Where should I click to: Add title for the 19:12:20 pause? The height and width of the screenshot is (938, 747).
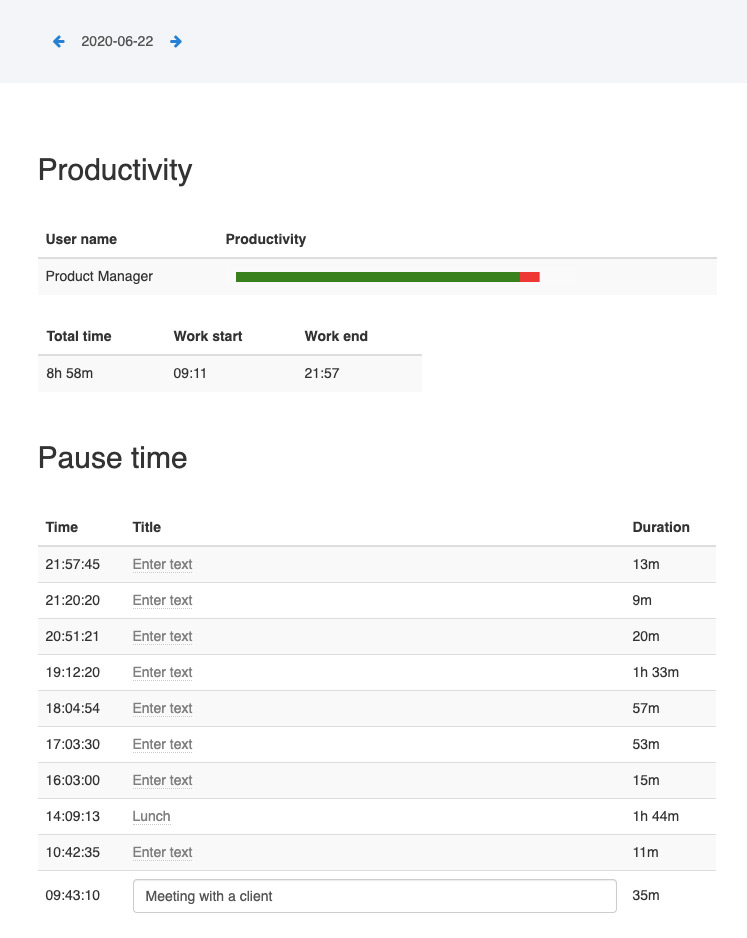tap(162, 672)
